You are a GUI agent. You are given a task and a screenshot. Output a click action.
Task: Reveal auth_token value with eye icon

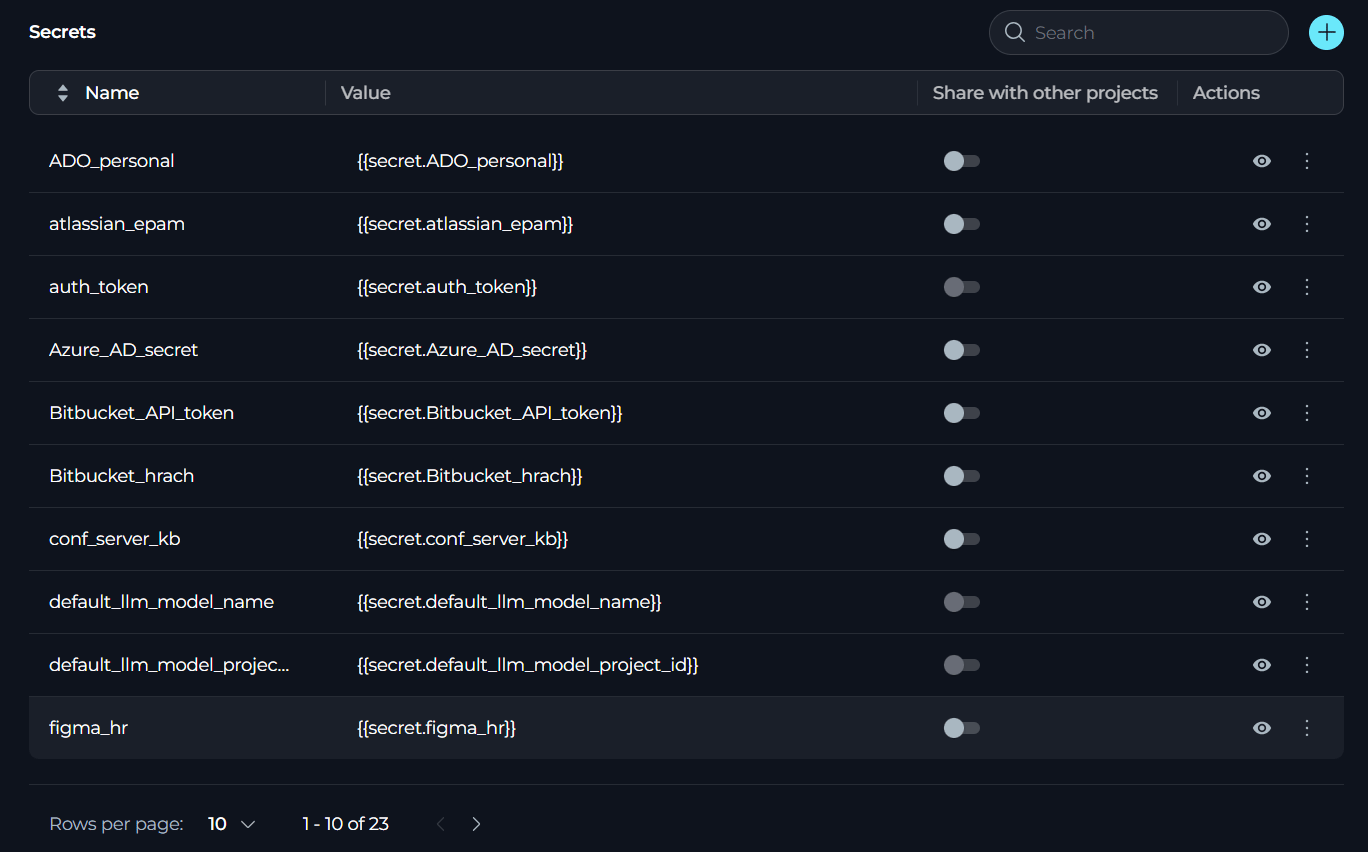[x=1262, y=287]
